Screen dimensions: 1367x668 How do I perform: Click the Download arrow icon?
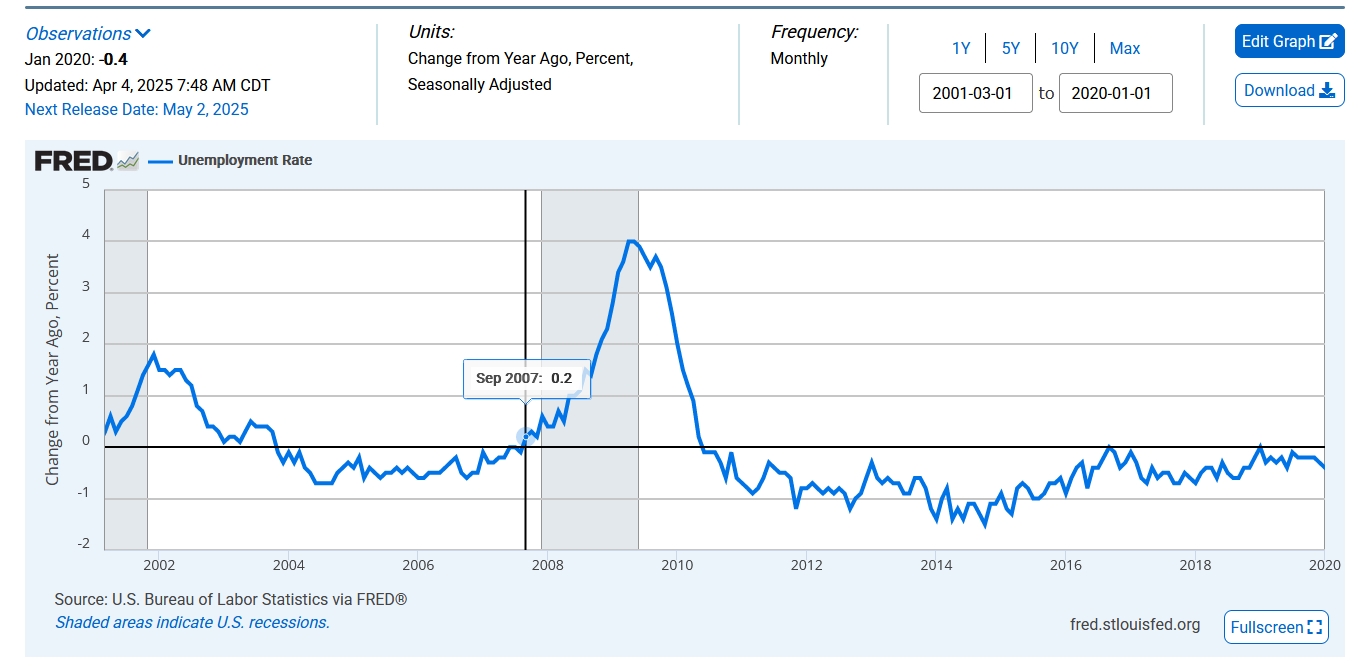click(x=1327, y=91)
